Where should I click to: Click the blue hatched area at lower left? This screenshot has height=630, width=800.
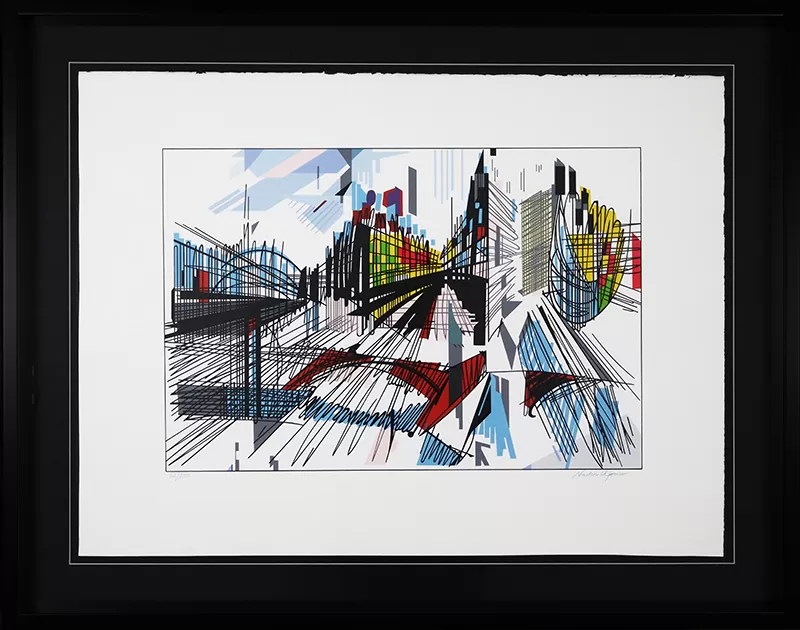tap(235, 402)
